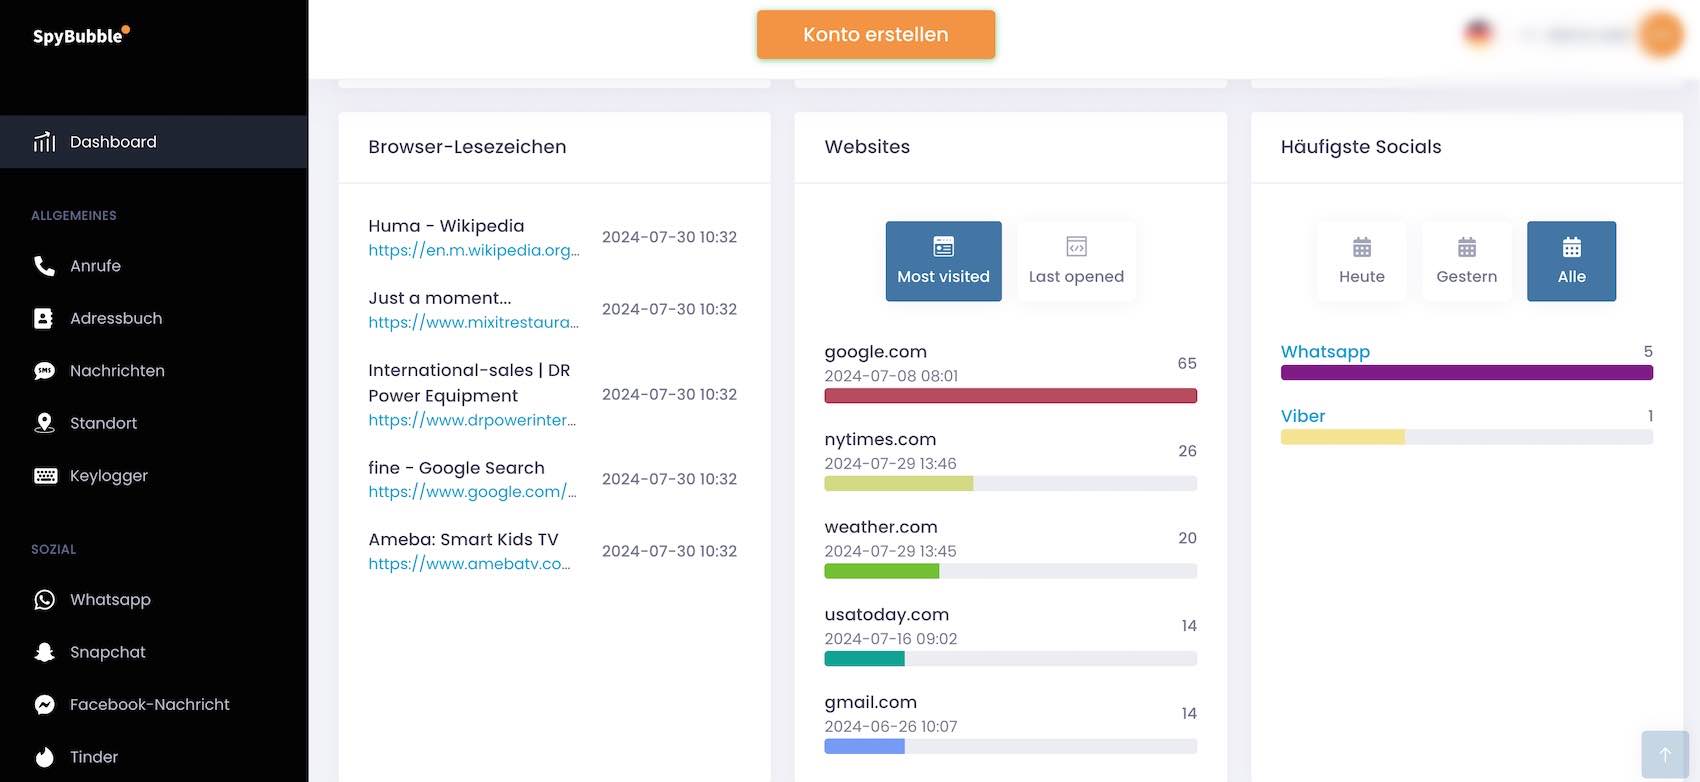1700x782 pixels.
Task: Click the google.com visit count 65
Action: (1187, 364)
